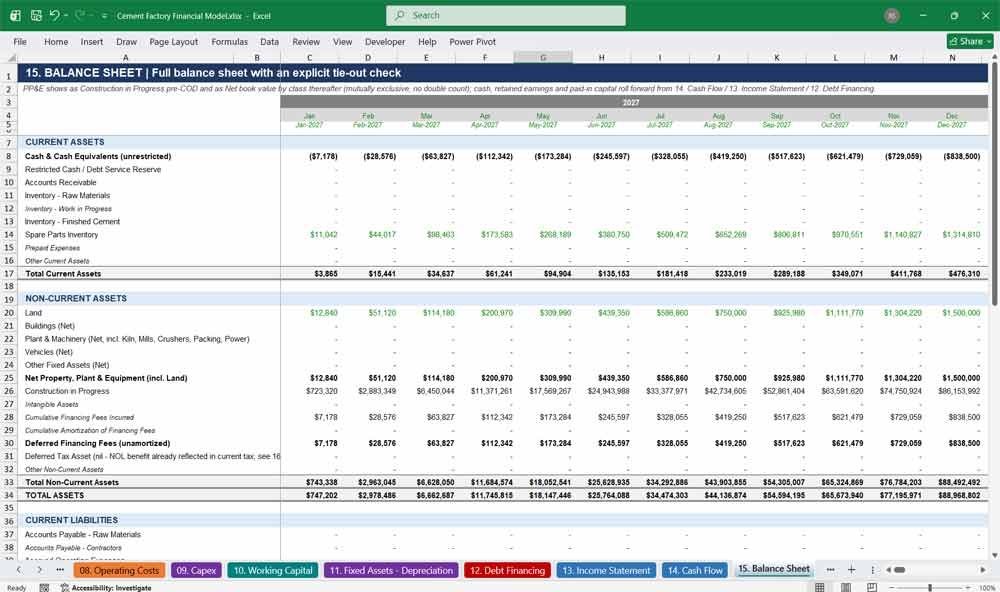Image resolution: width=1000 pixels, height=592 pixels.
Task: Switch to the 12. Debt Financing sheet
Action: 508,570
